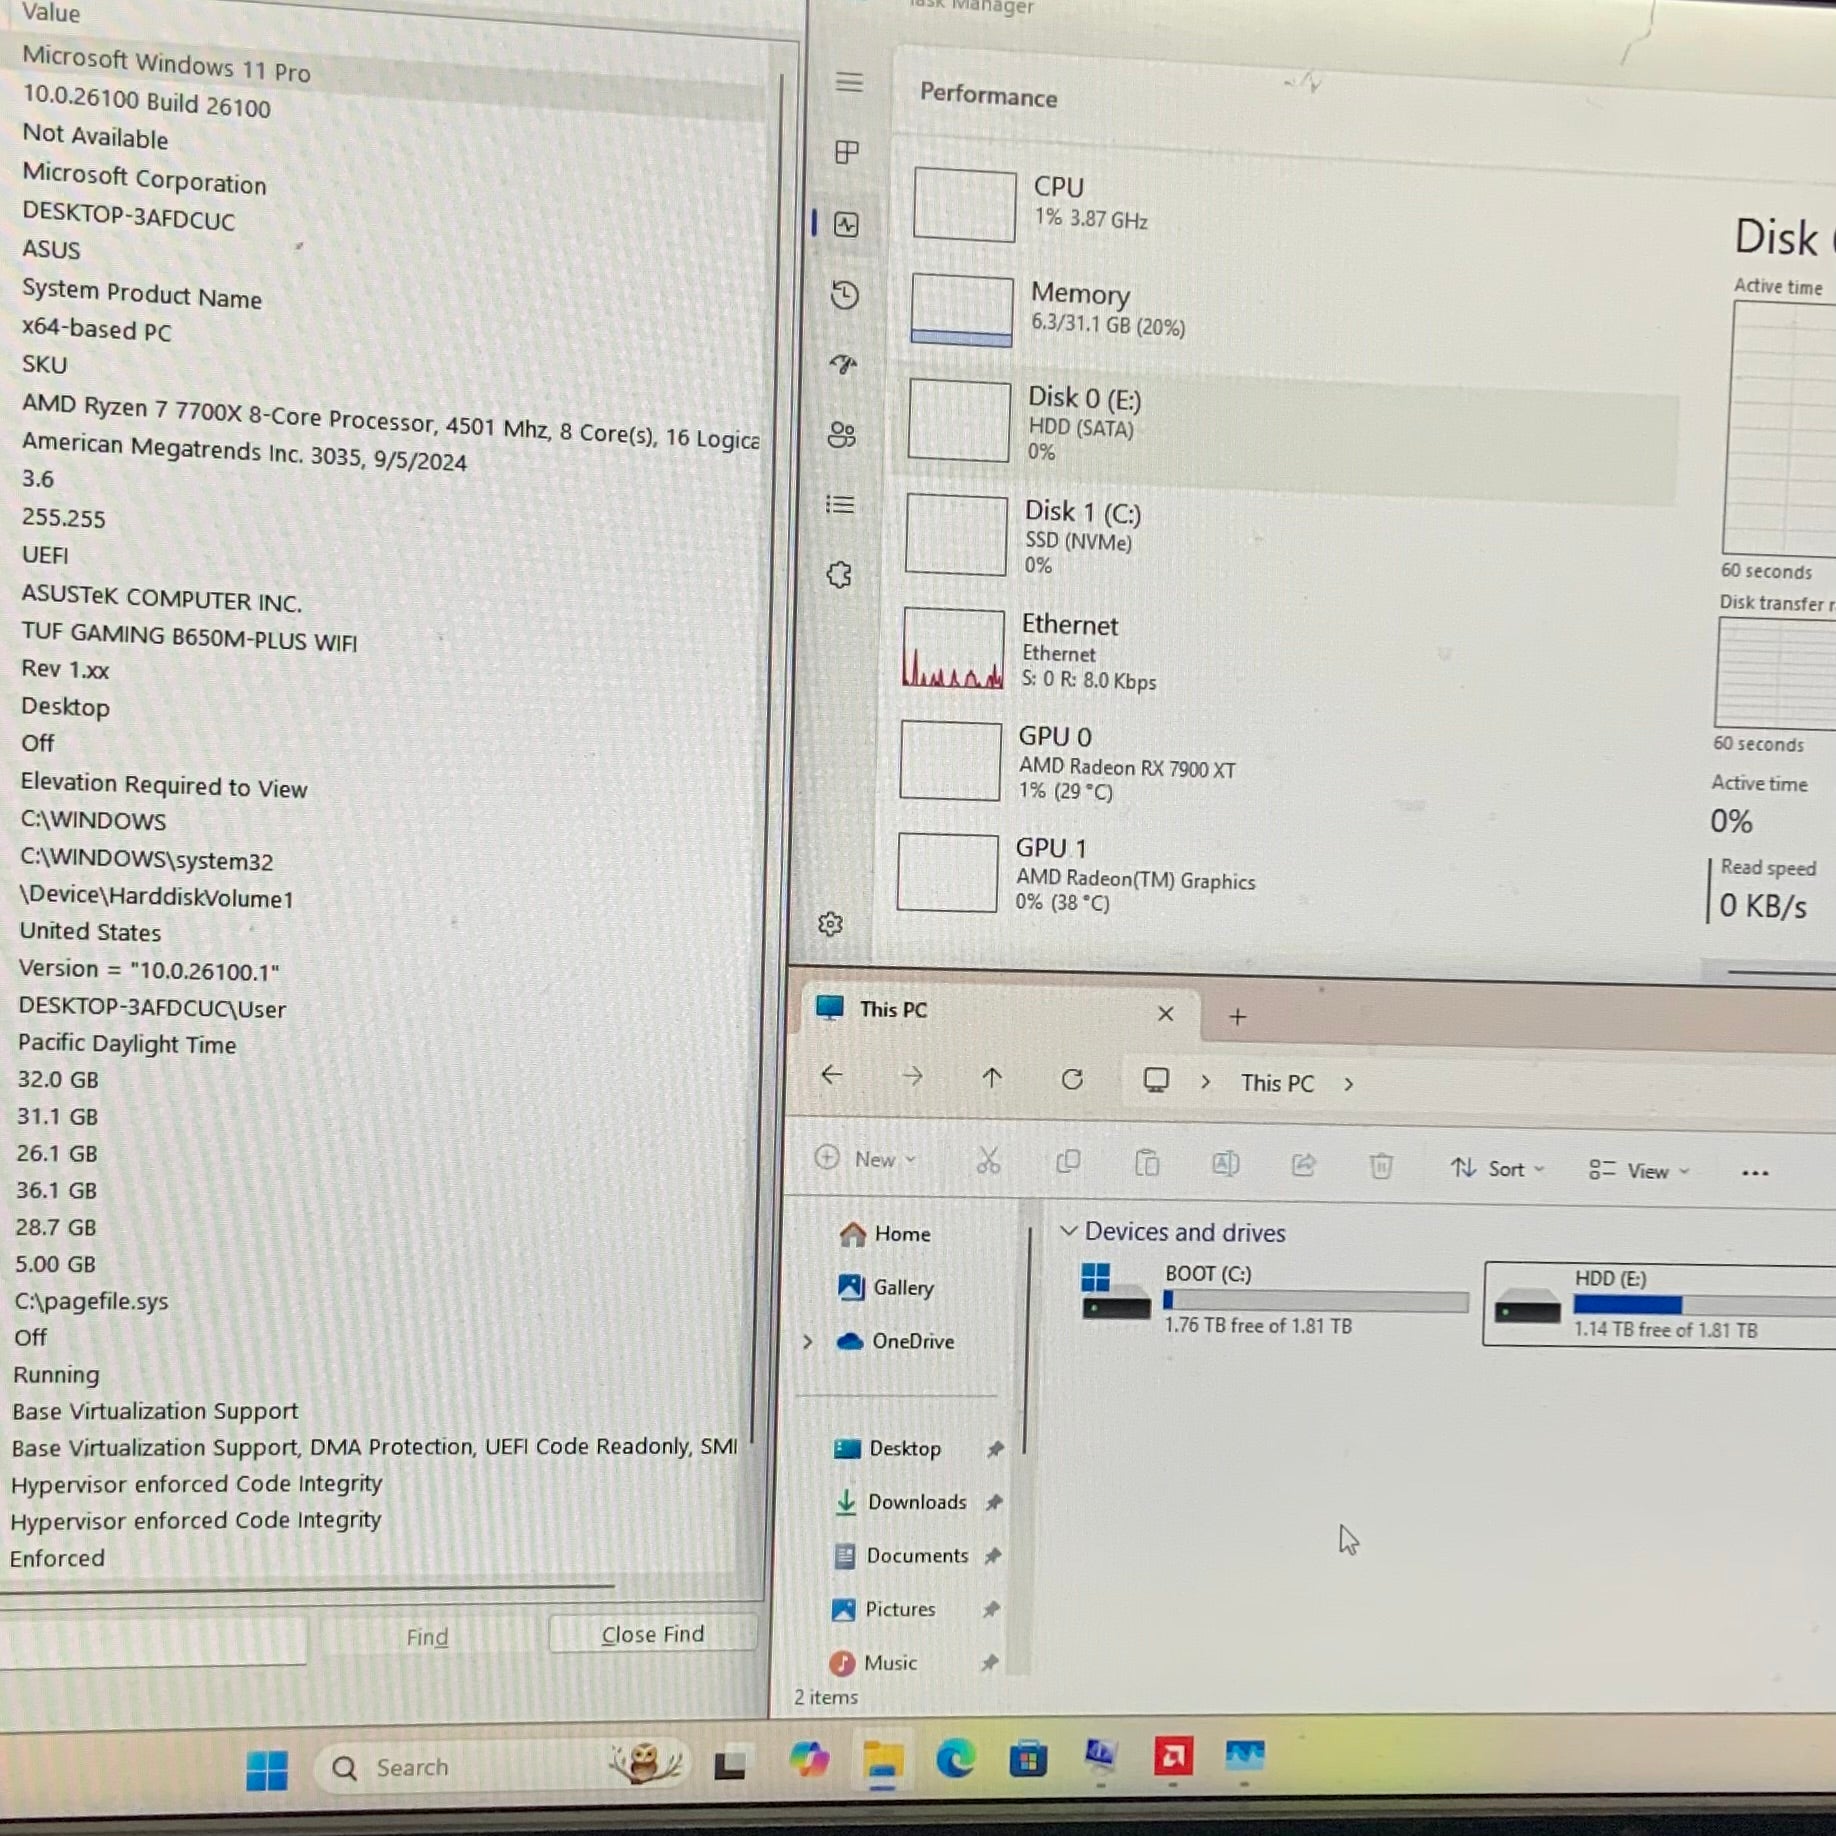Open Task Manager Services puzzle icon

click(839, 574)
